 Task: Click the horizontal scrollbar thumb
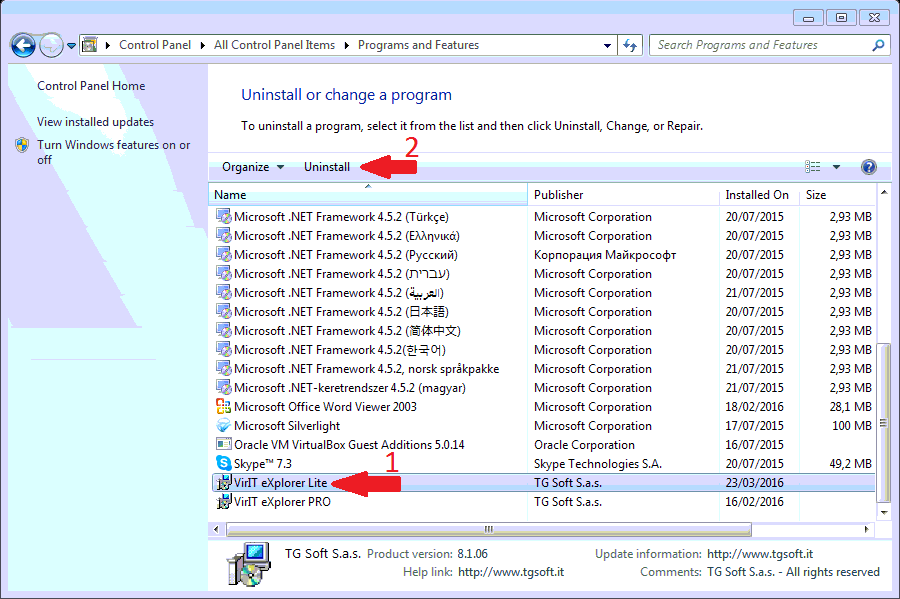point(488,529)
